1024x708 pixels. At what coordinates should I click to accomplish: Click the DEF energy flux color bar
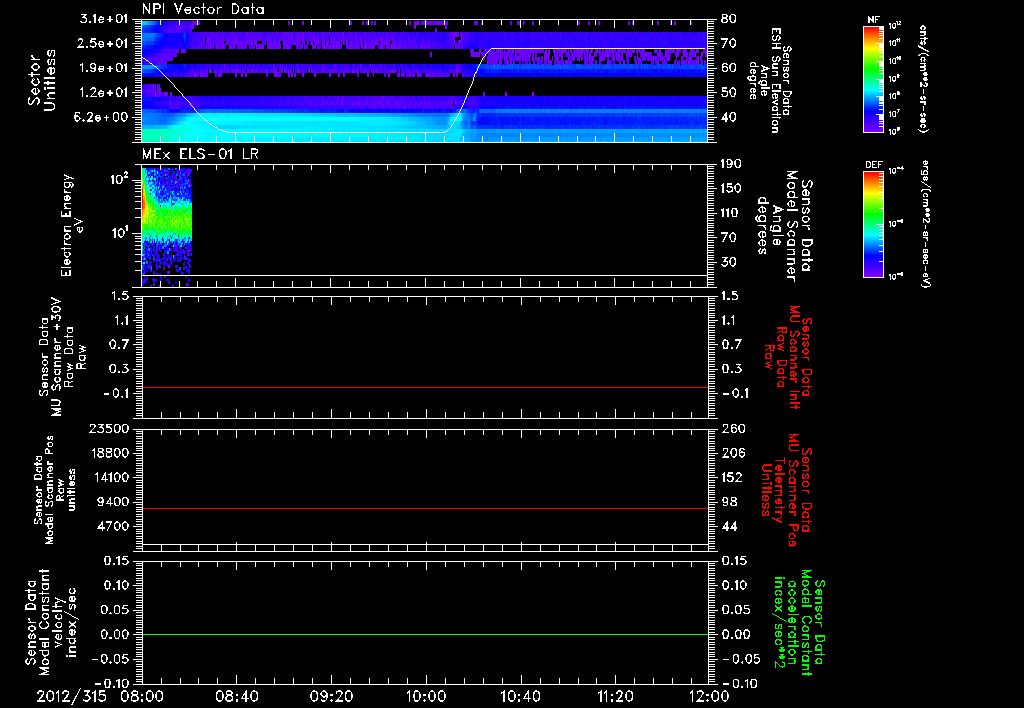[x=873, y=224]
